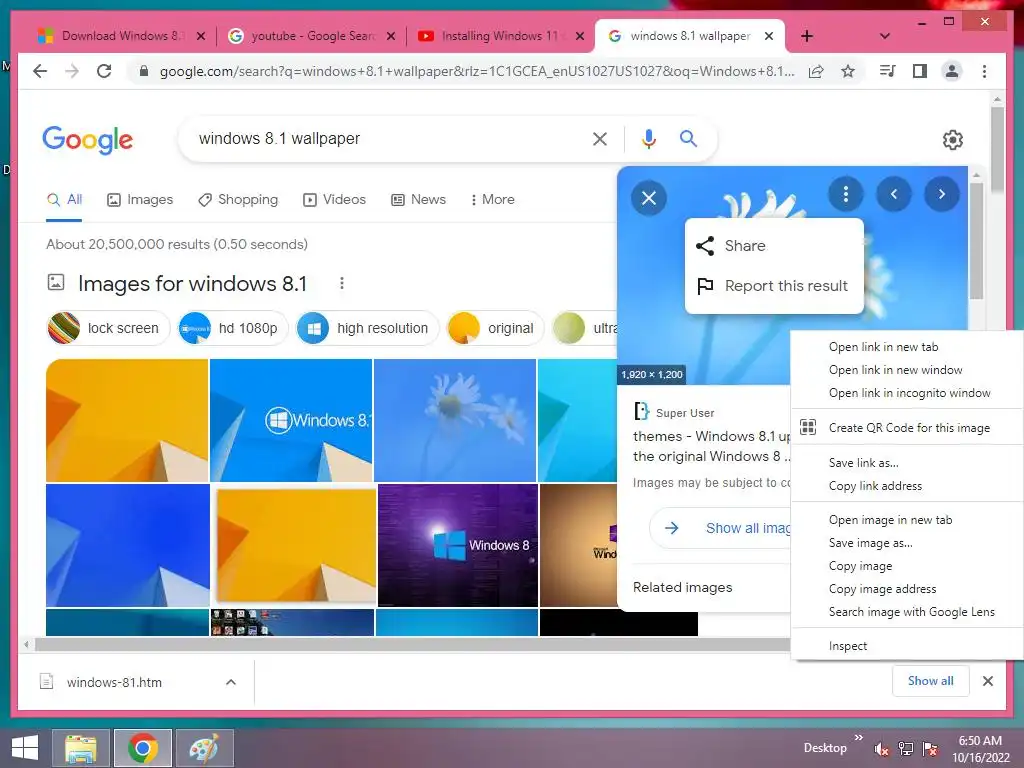Click the Share icon in the popup
The image size is (1024, 768).
(x=705, y=246)
